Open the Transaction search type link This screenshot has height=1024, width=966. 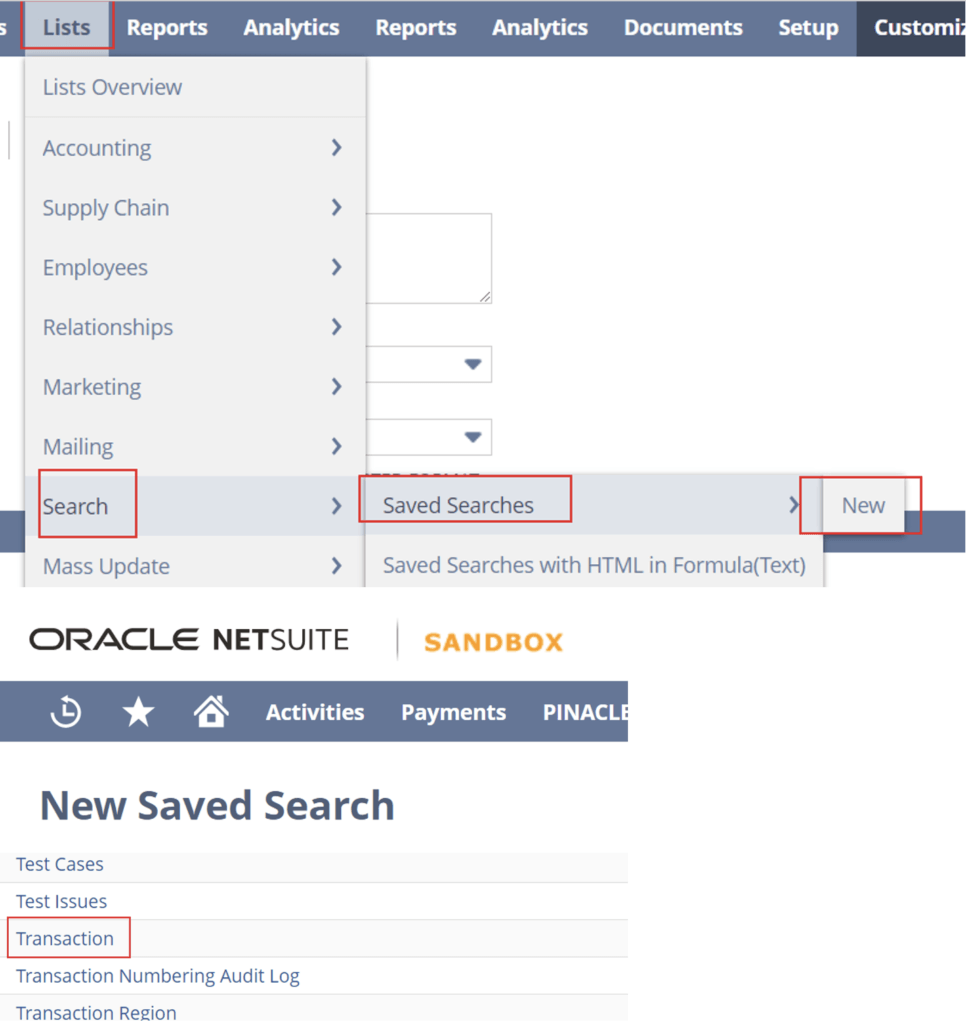click(65, 938)
